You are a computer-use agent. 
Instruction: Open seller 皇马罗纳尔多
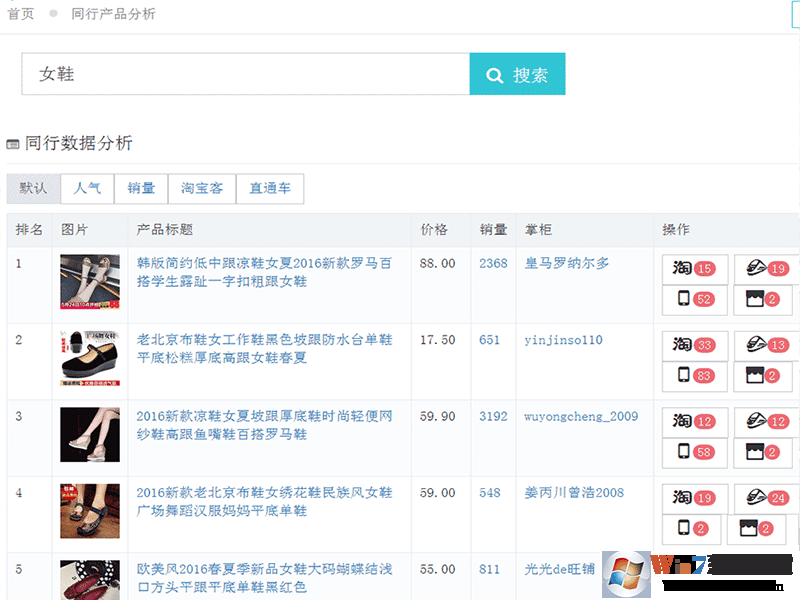[567, 264]
